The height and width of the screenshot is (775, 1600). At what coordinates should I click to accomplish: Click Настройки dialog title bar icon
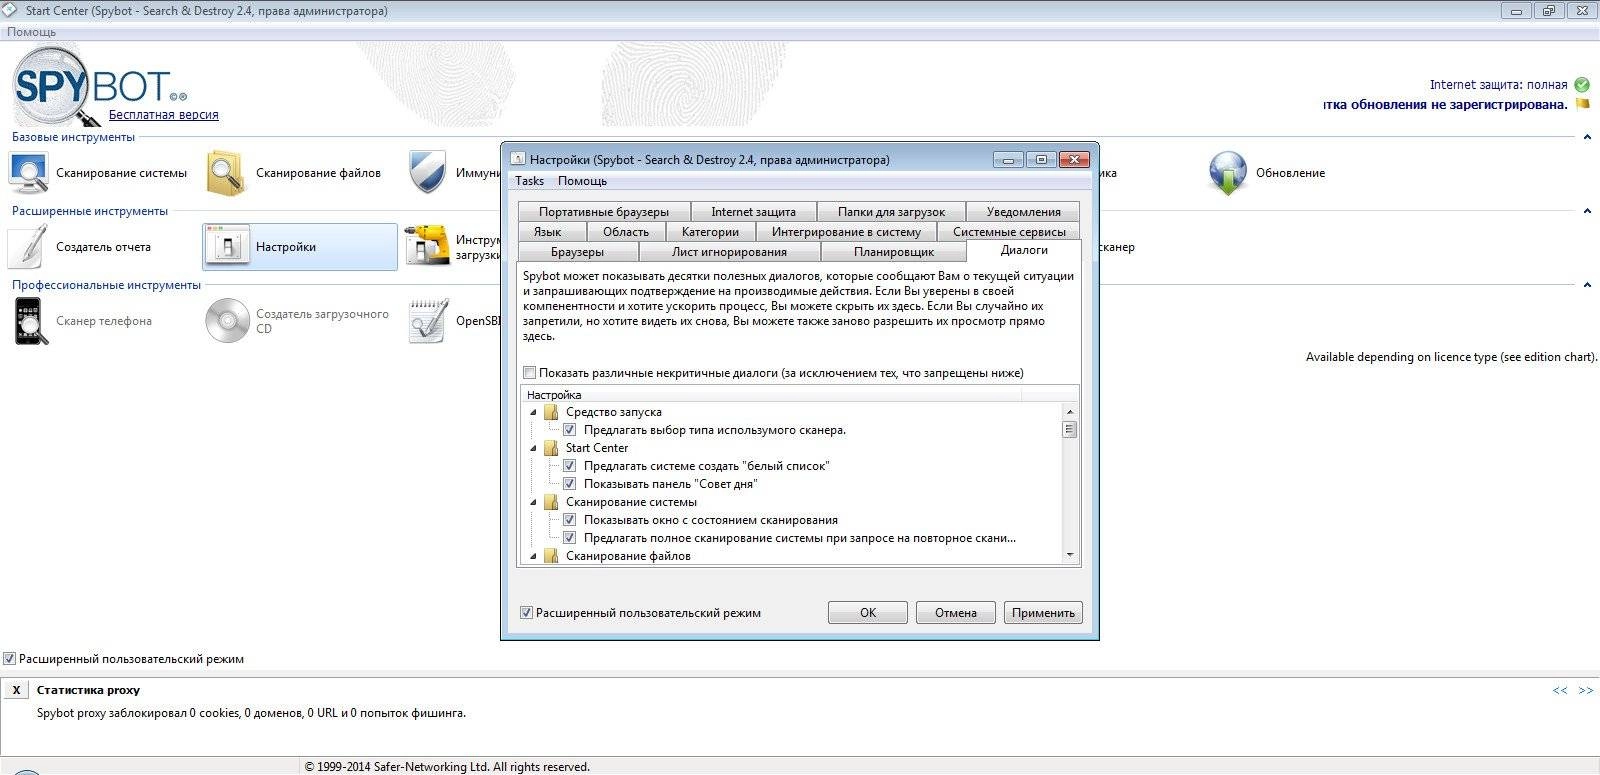pos(517,159)
